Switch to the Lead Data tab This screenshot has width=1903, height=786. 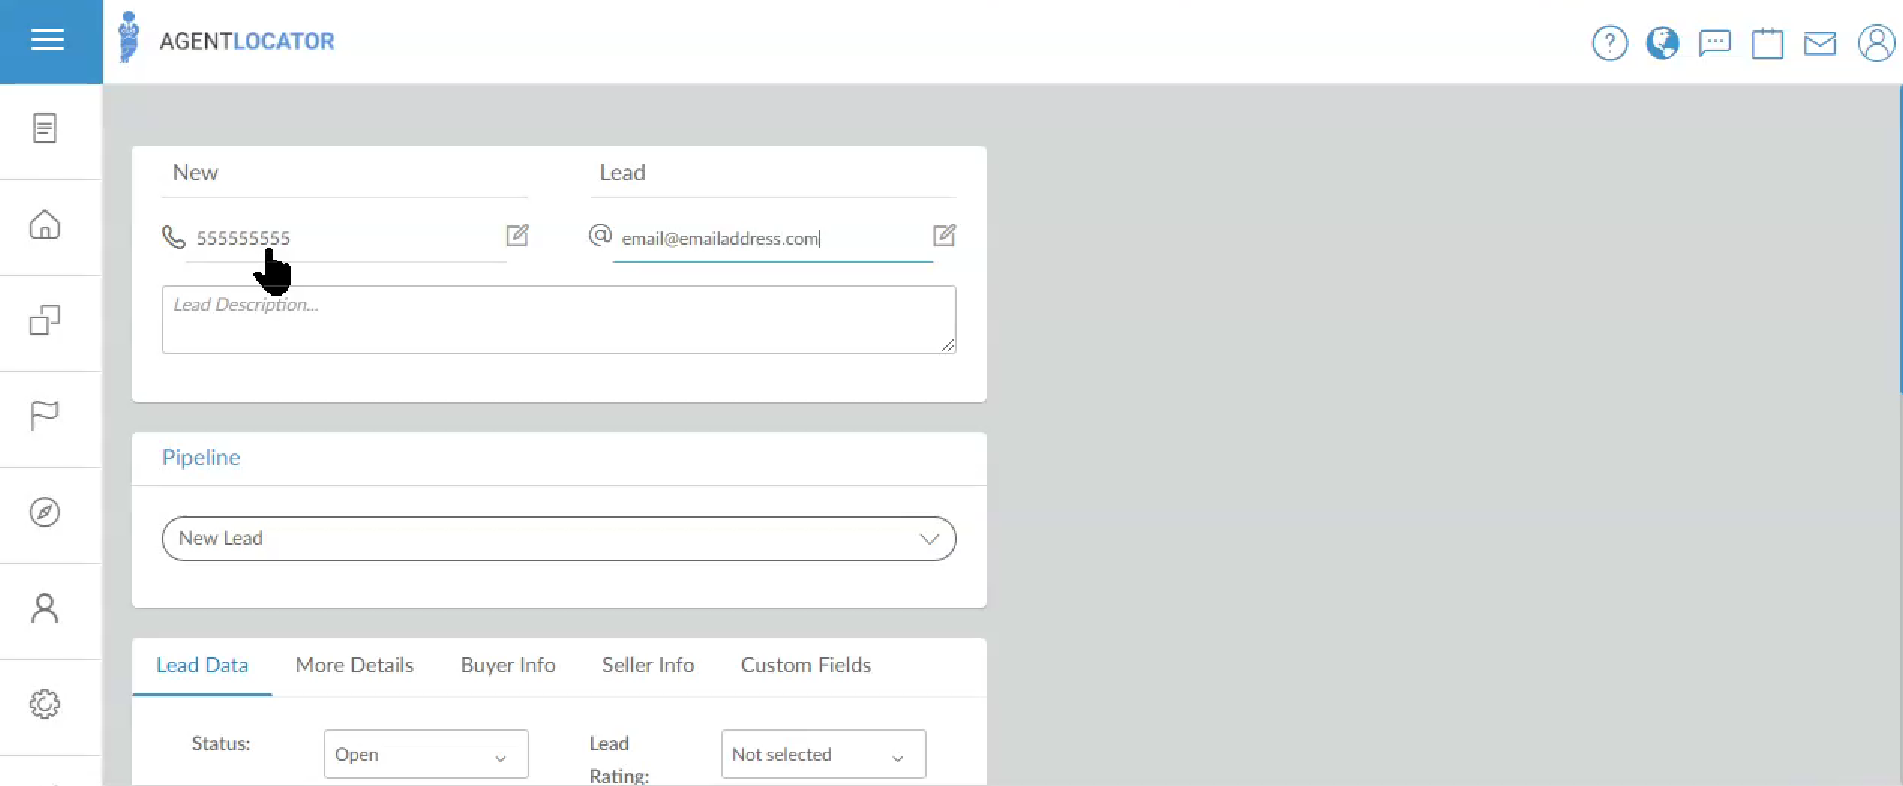[202, 665]
